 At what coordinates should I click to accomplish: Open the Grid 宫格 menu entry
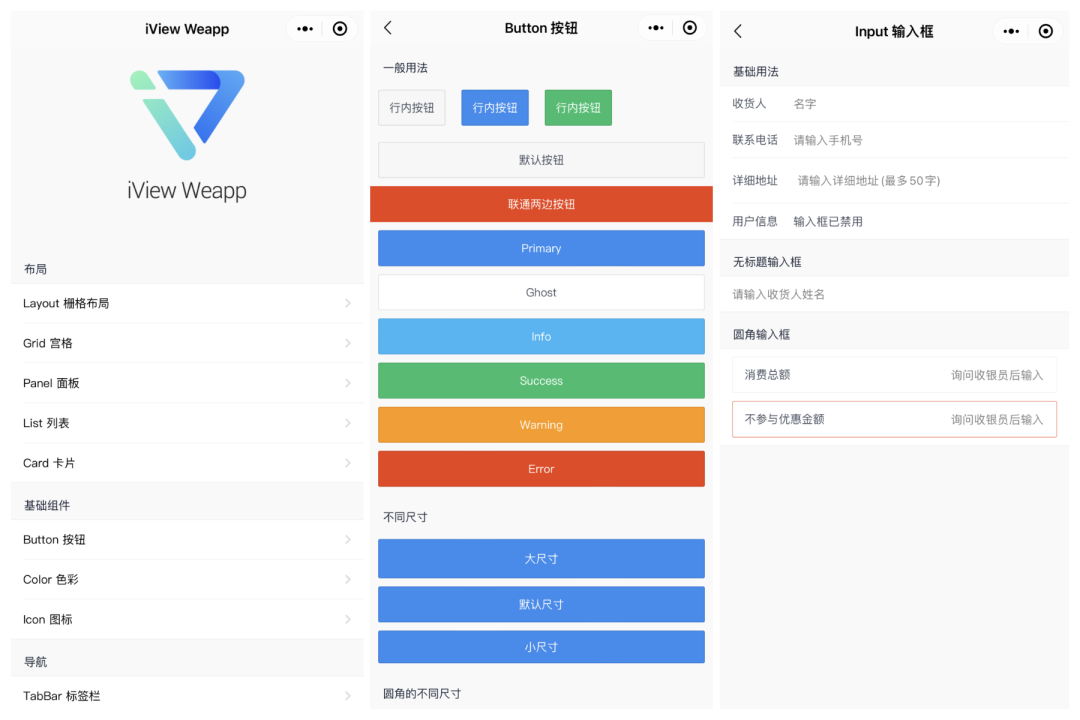[187, 343]
